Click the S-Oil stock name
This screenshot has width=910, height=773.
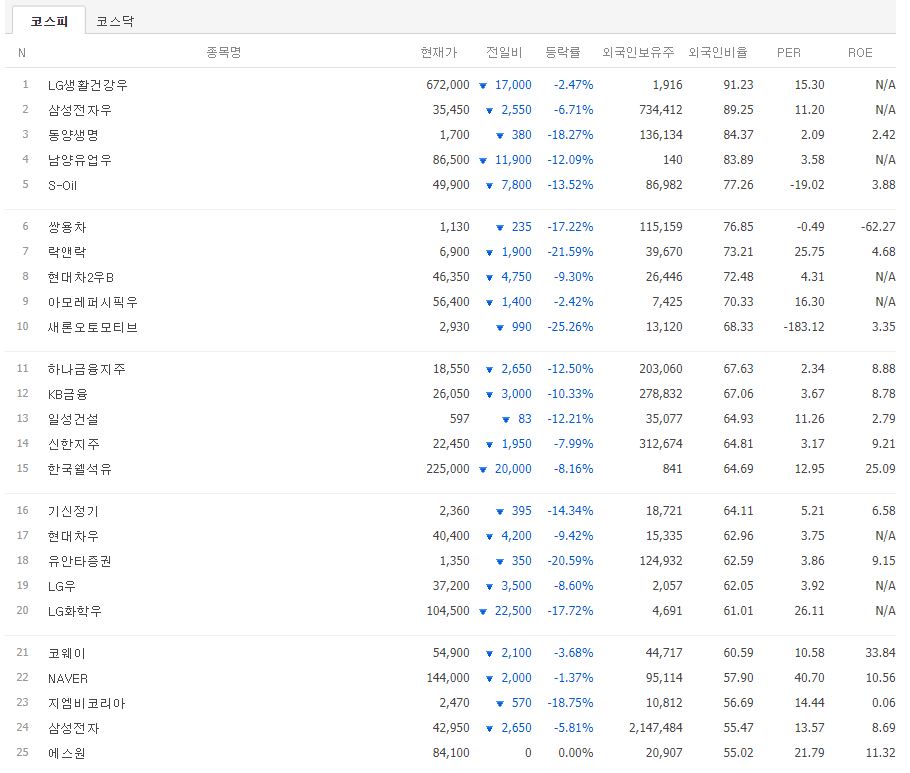(x=63, y=185)
